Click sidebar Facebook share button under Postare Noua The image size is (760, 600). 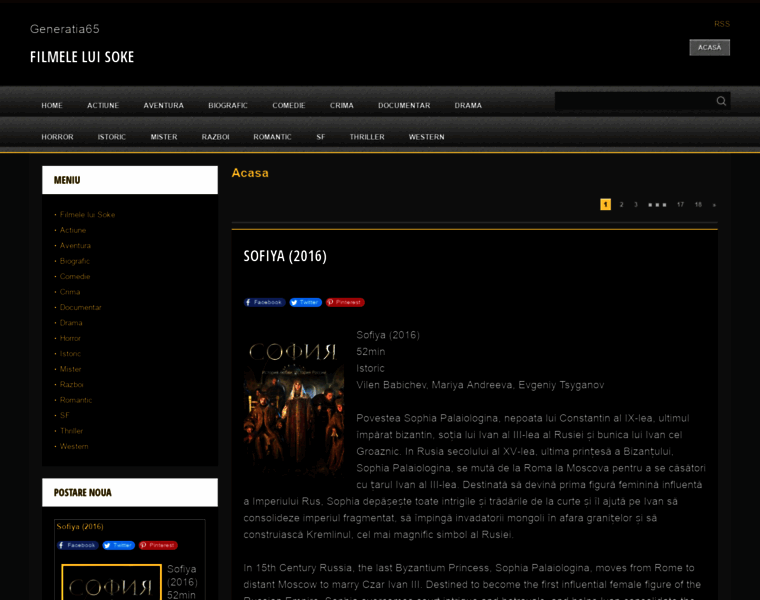click(x=78, y=545)
